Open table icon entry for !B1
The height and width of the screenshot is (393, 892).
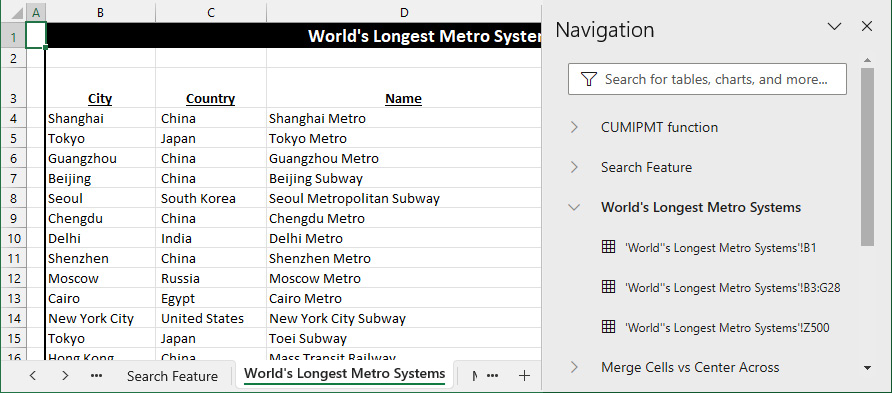point(608,247)
